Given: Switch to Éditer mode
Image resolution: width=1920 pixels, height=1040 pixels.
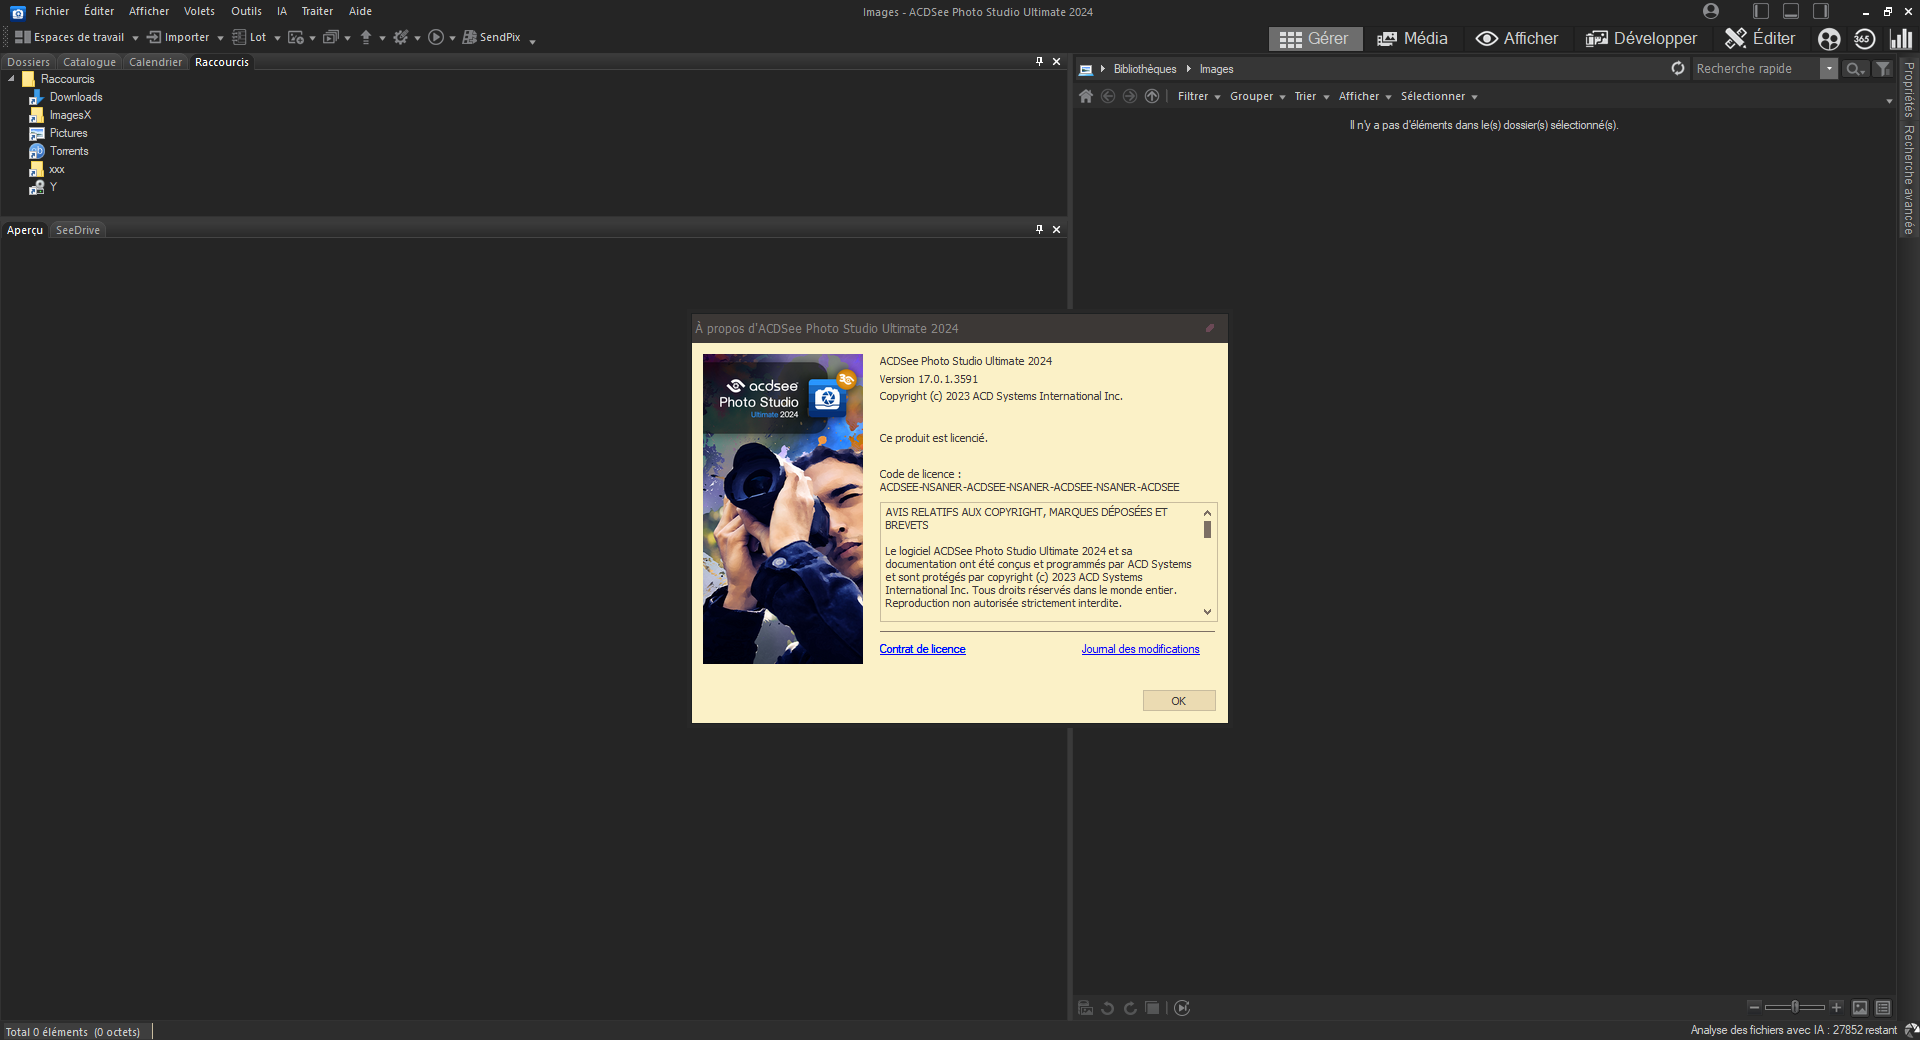Looking at the screenshot, I should 1760,39.
